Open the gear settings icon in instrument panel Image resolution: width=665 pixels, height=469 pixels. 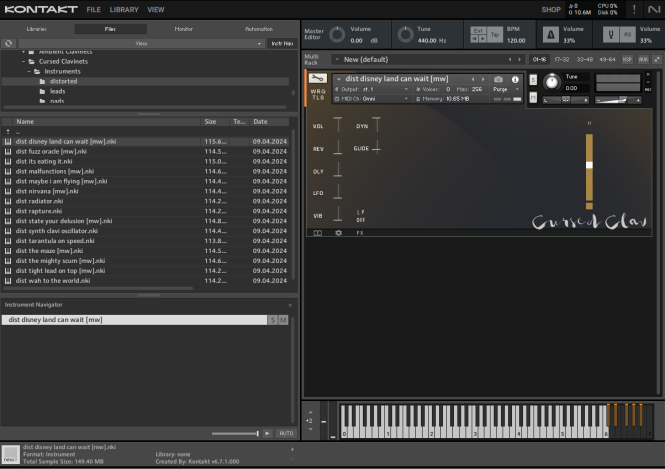(338, 232)
